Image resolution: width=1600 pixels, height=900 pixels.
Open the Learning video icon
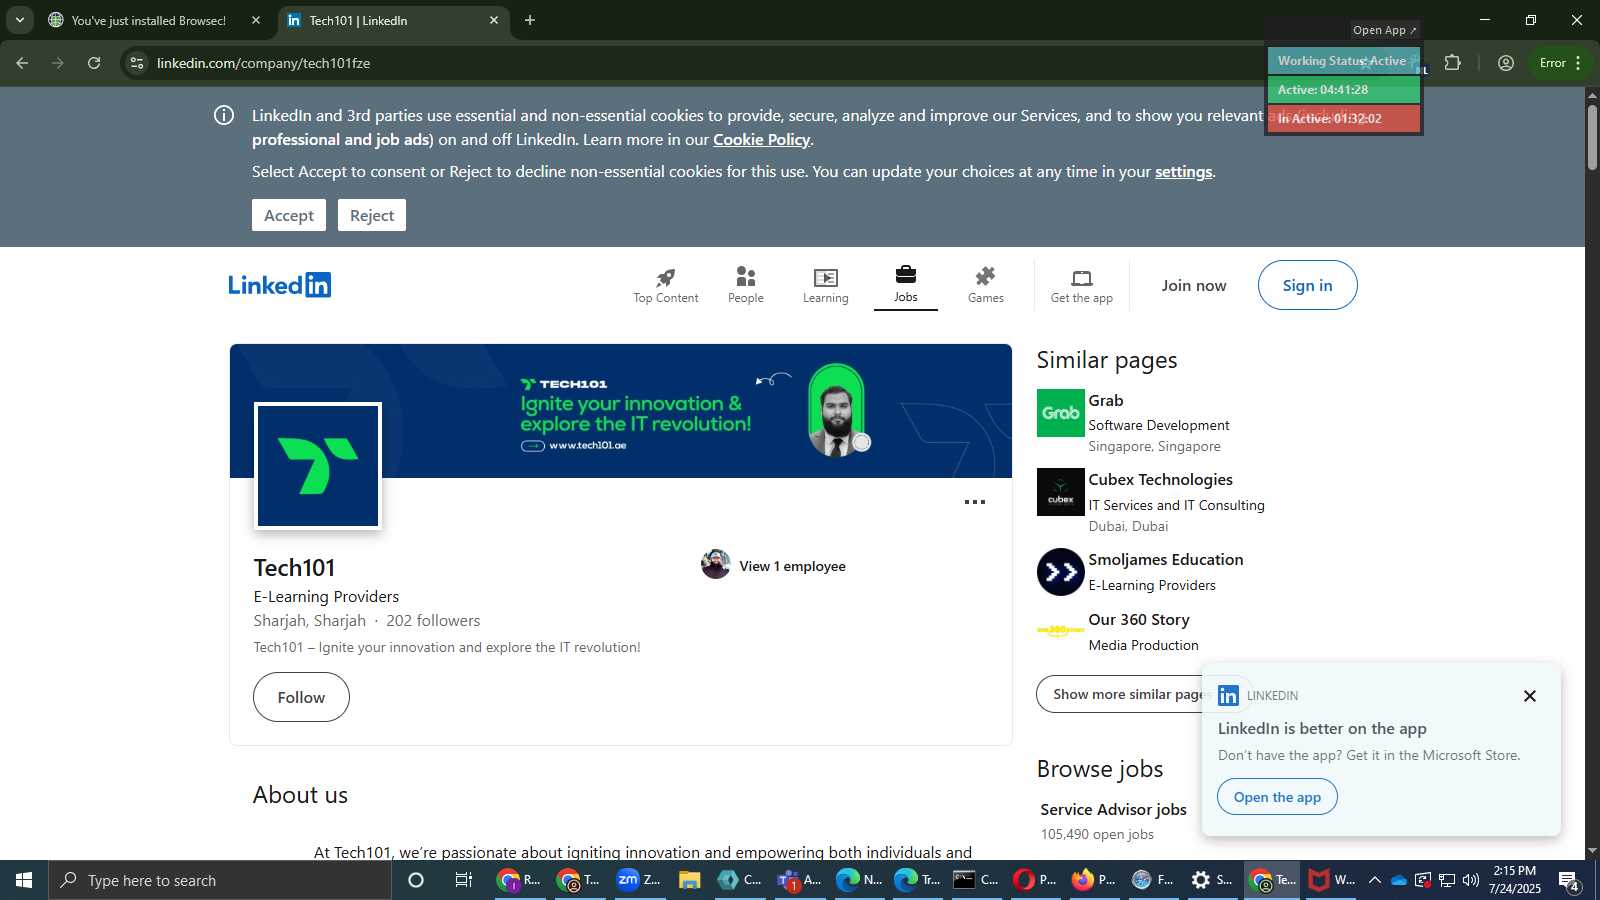click(x=825, y=277)
